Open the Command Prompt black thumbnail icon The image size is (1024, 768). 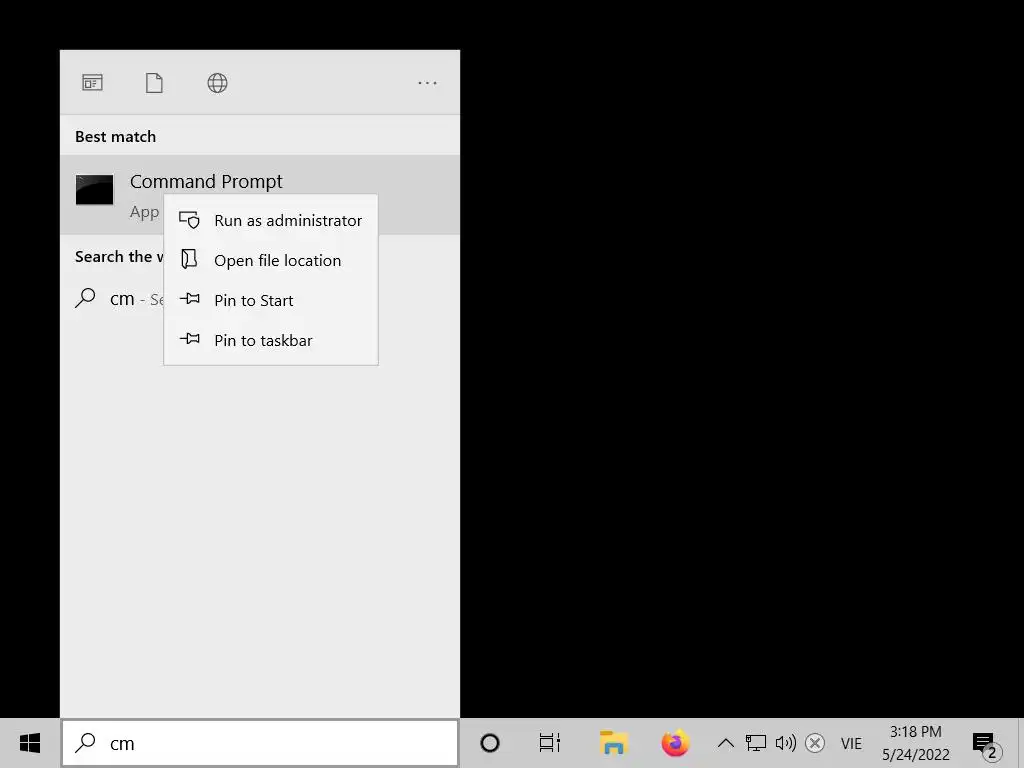95,190
